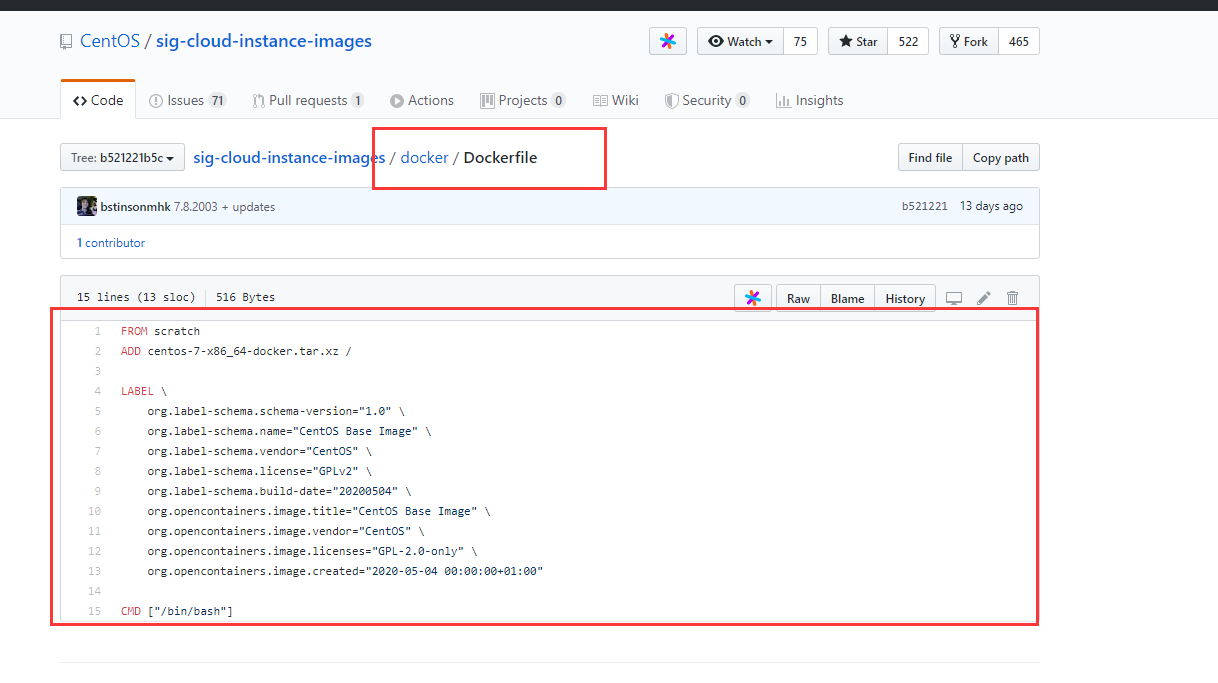Star this repository
The height and width of the screenshot is (683, 1218).
click(858, 41)
